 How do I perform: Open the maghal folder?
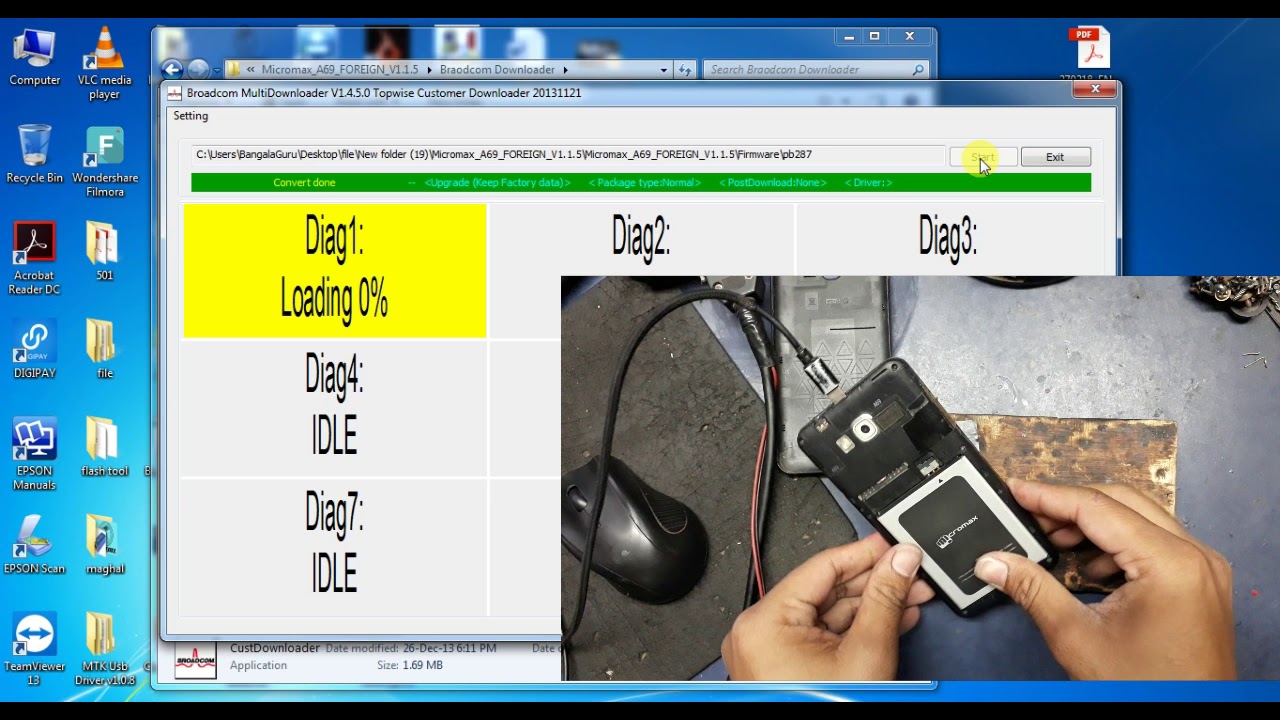104,545
